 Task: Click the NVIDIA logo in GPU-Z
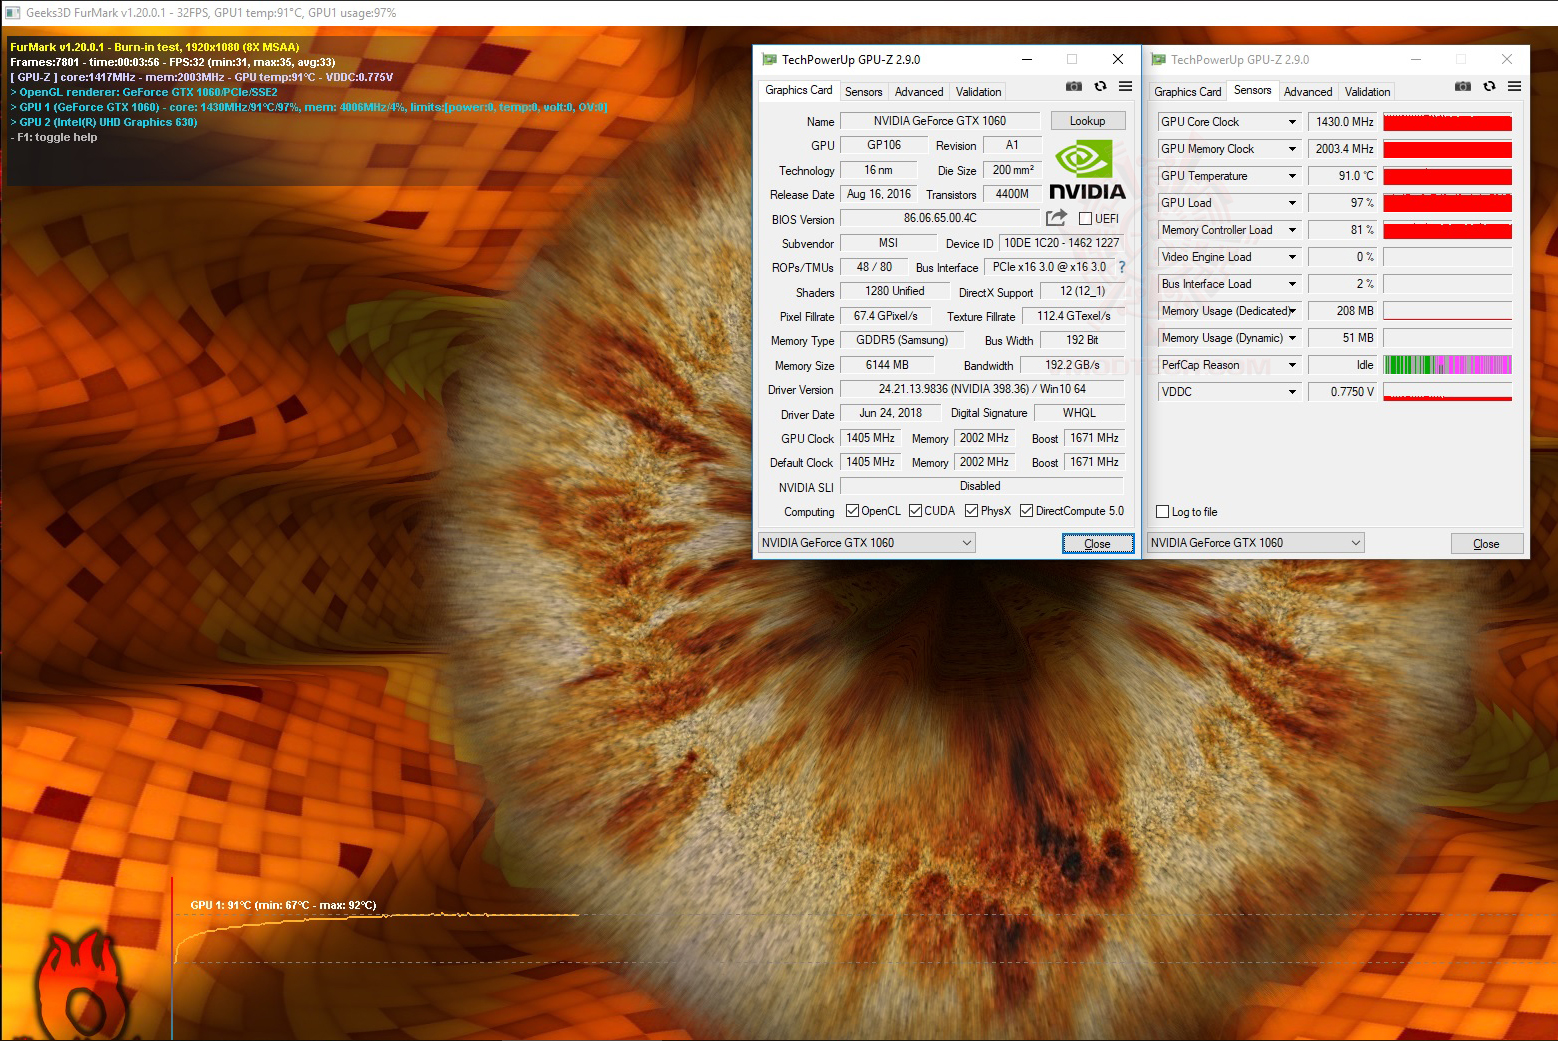[x=1087, y=170]
